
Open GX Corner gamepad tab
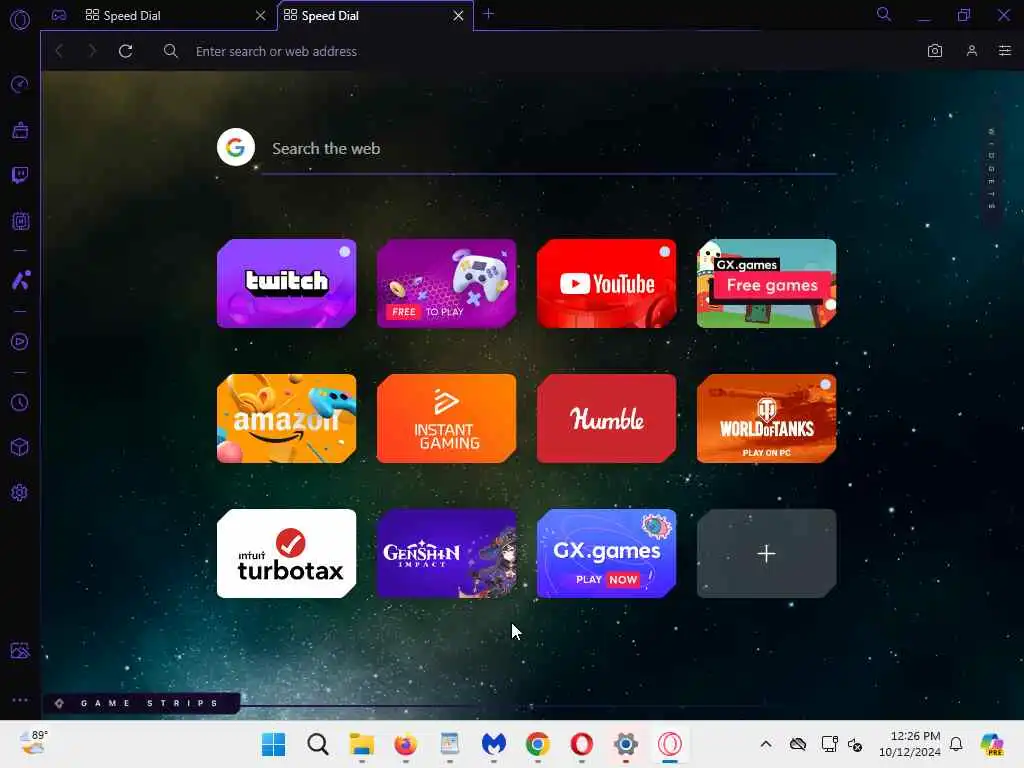coord(59,15)
